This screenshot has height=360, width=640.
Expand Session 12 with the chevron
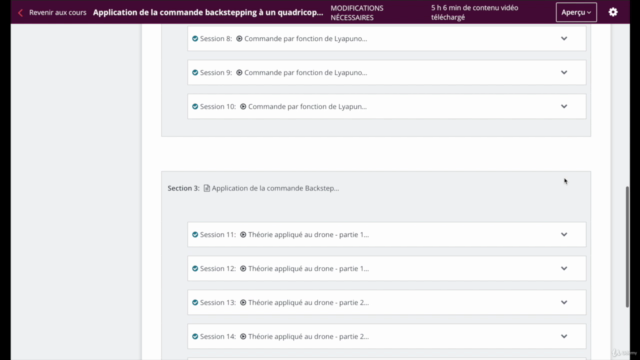tap(564, 268)
